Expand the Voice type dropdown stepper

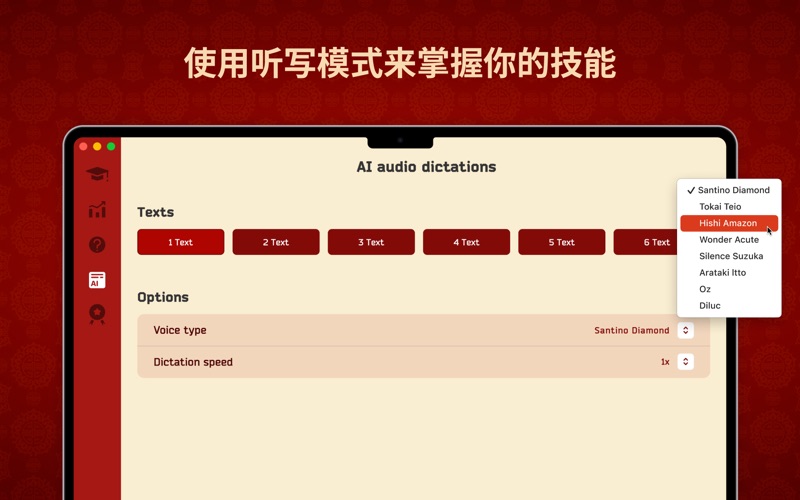pos(685,330)
